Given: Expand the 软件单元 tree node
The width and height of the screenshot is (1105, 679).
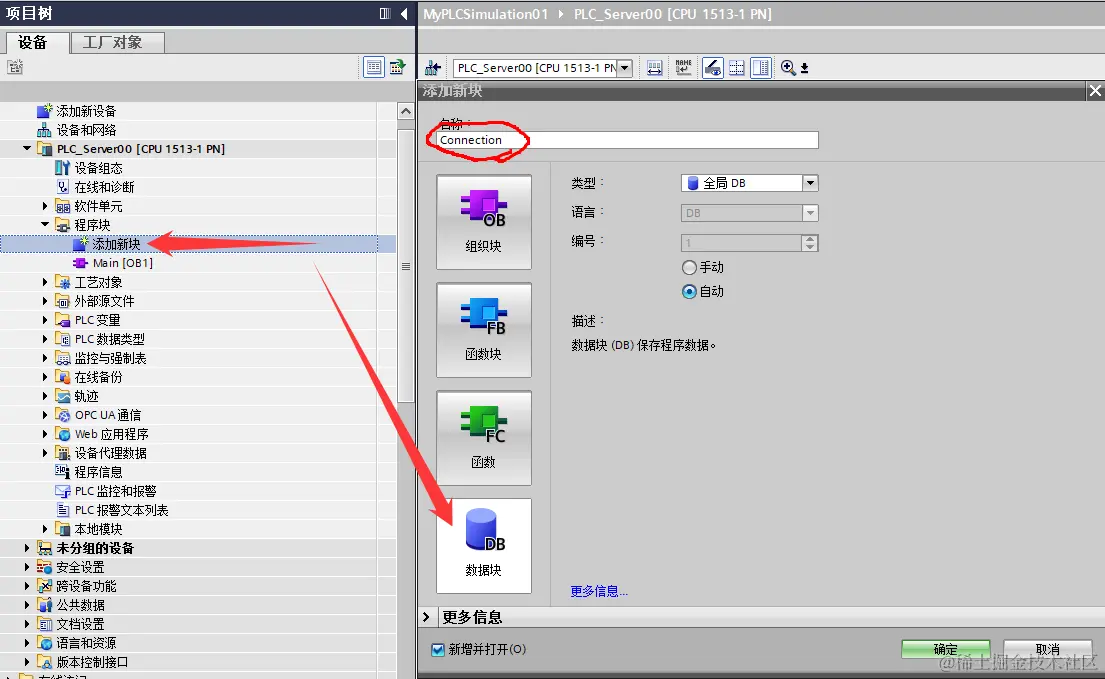Looking at the screenshot, I should coord(45,206).
